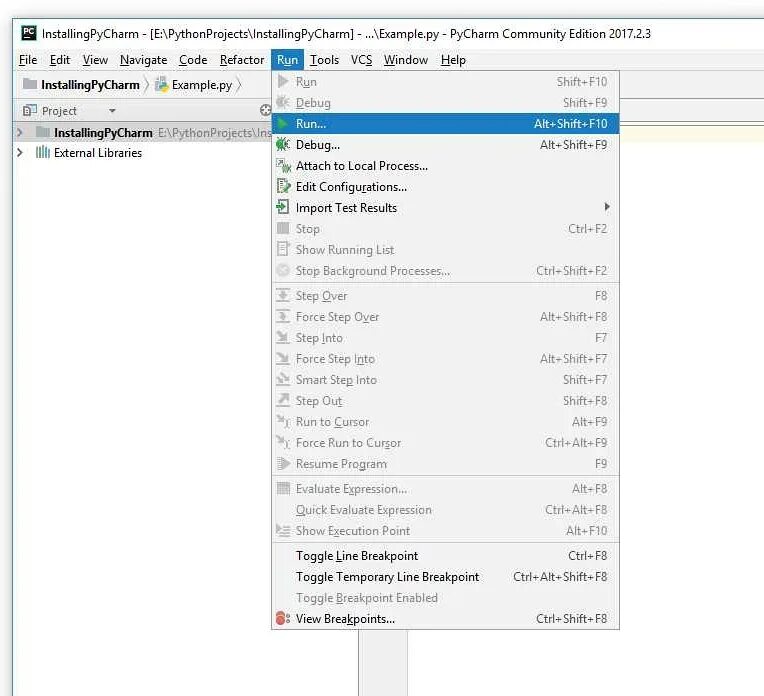
Task: Close the open Run menu header
Action: tap(287, 60)
